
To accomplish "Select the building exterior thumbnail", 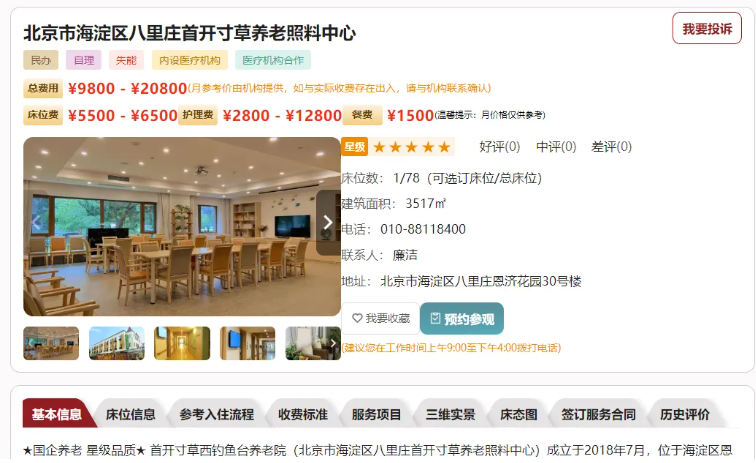I will pyautogui.click(x=117, y=343).
